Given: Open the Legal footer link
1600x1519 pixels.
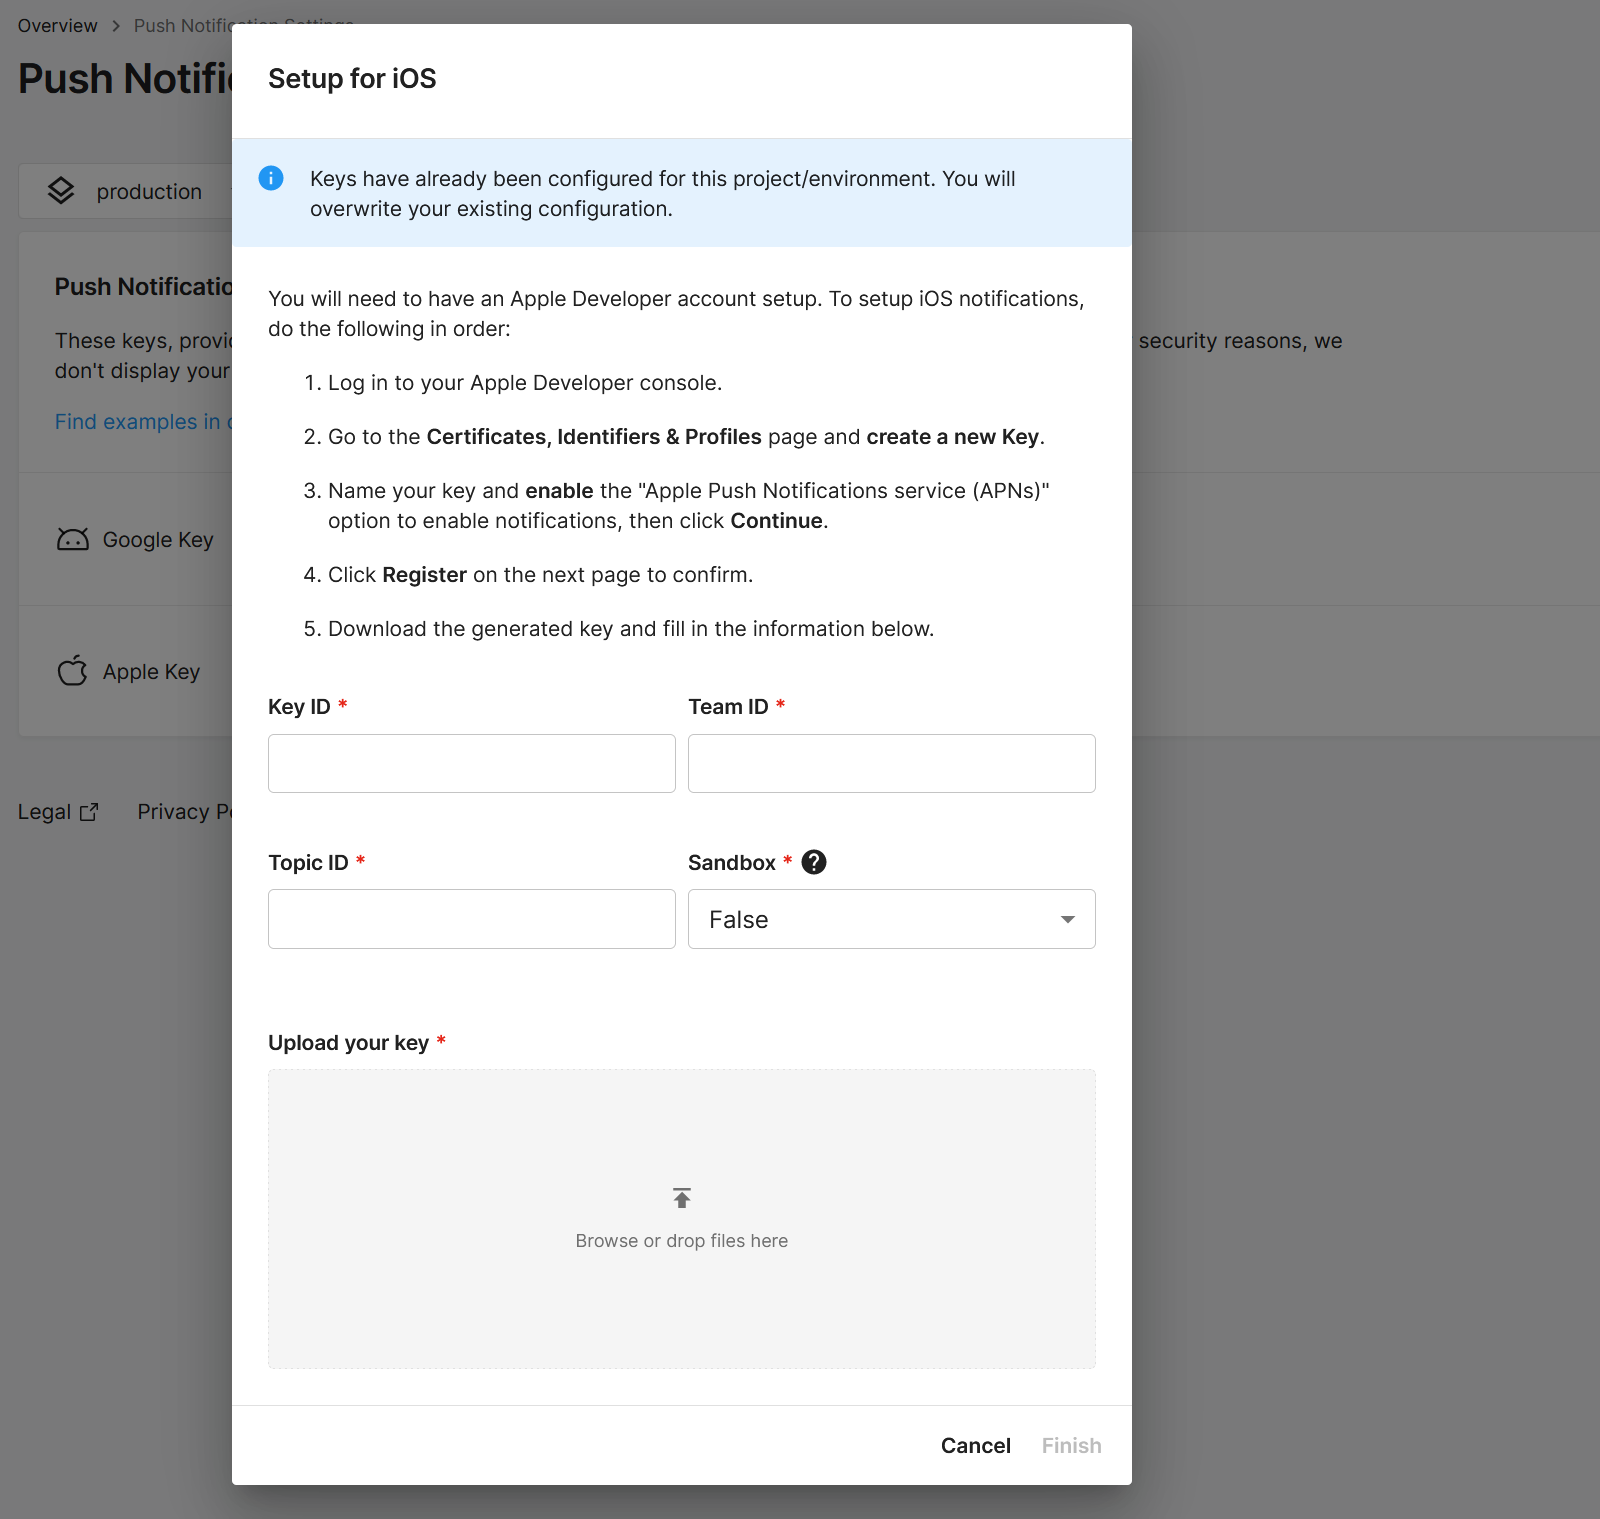Looking at the screenshot, I should (44, 812).
